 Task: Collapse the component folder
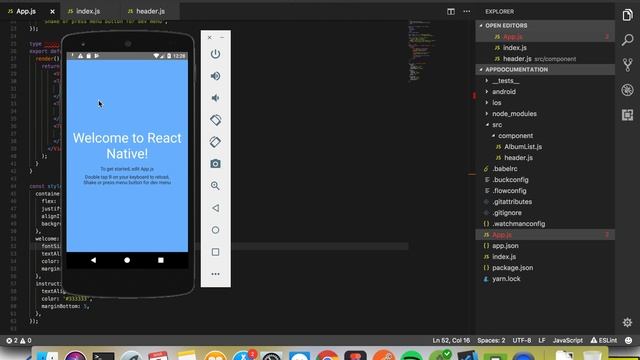pyautogui.click(x=545, y=136)
